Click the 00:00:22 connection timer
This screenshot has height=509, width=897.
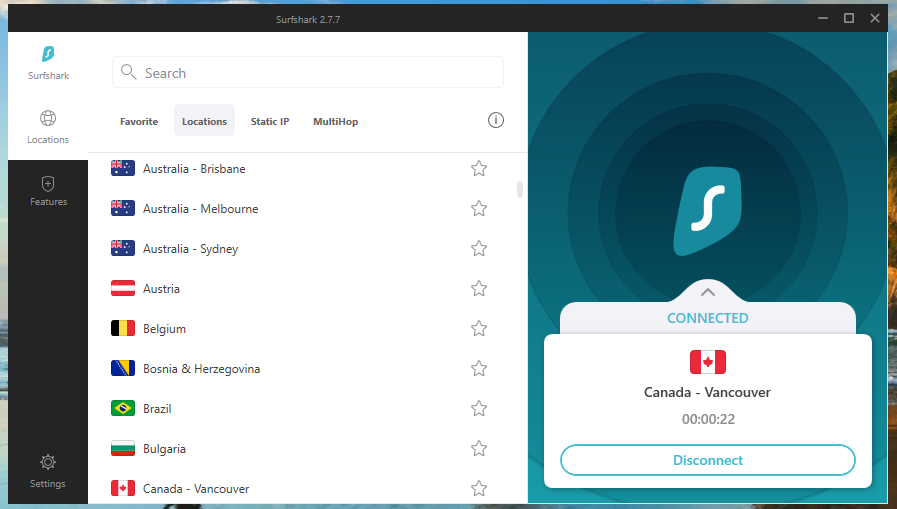click(708, 419)
